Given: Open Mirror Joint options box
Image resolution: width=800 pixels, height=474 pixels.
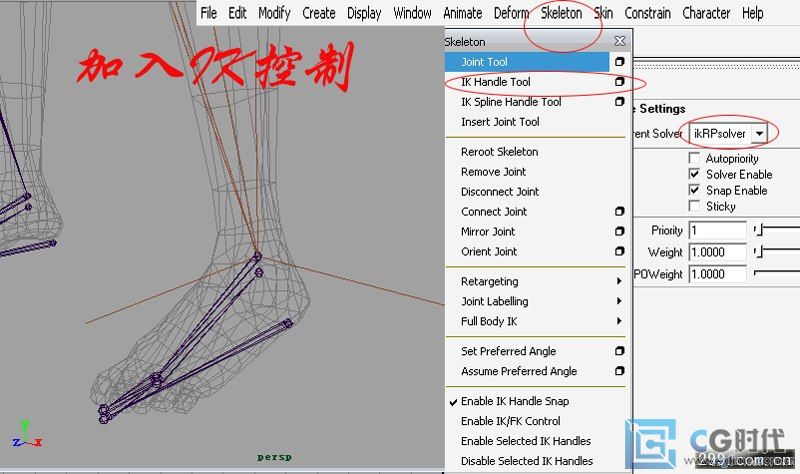Looking at the screenshot, I should [619, 231].
